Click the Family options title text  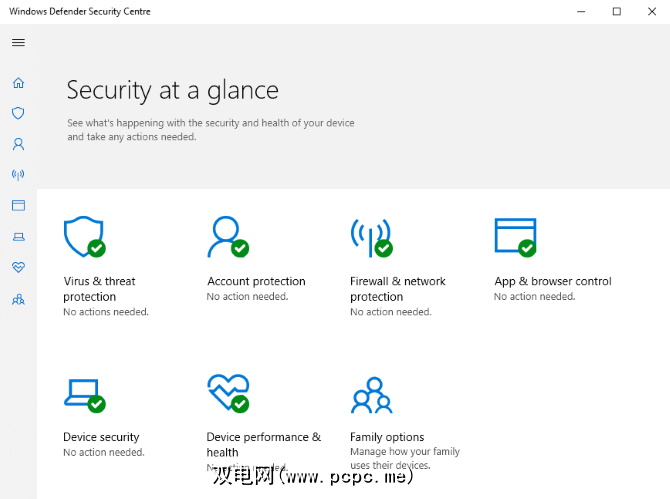tap(387, 437)
